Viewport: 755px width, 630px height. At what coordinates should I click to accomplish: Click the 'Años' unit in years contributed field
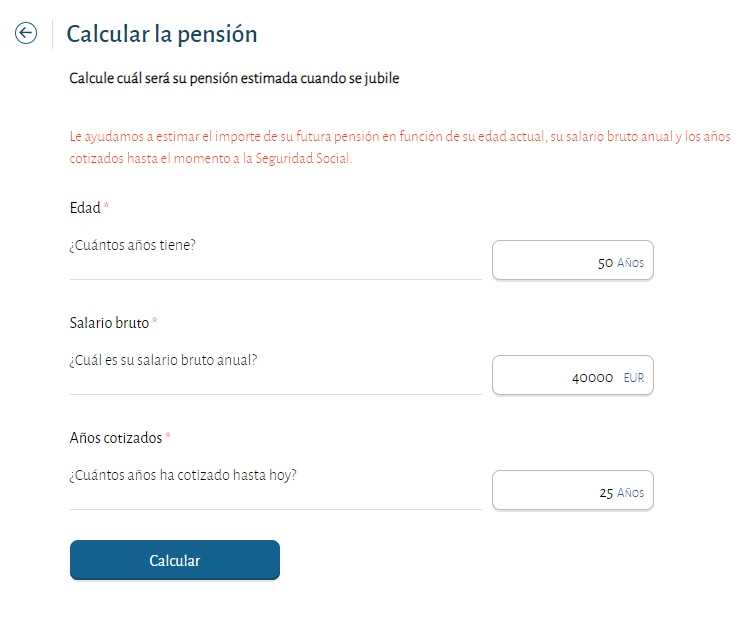click(631, 493)
